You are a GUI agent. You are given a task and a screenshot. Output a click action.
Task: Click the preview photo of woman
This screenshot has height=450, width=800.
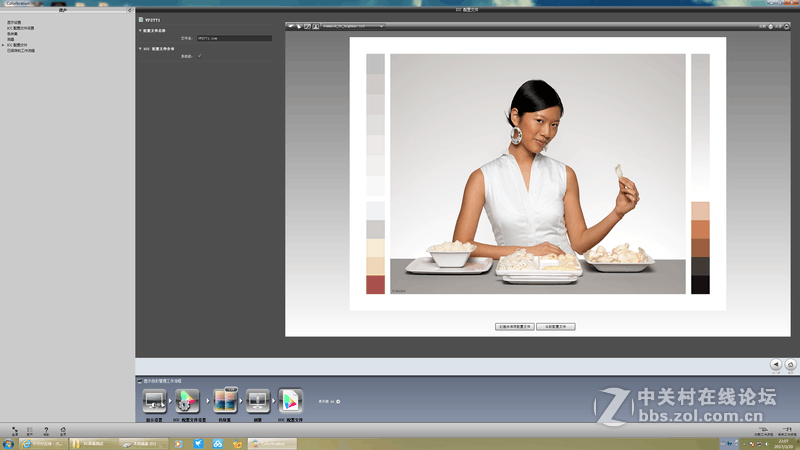pyautogui.click(x=538, y=173)
